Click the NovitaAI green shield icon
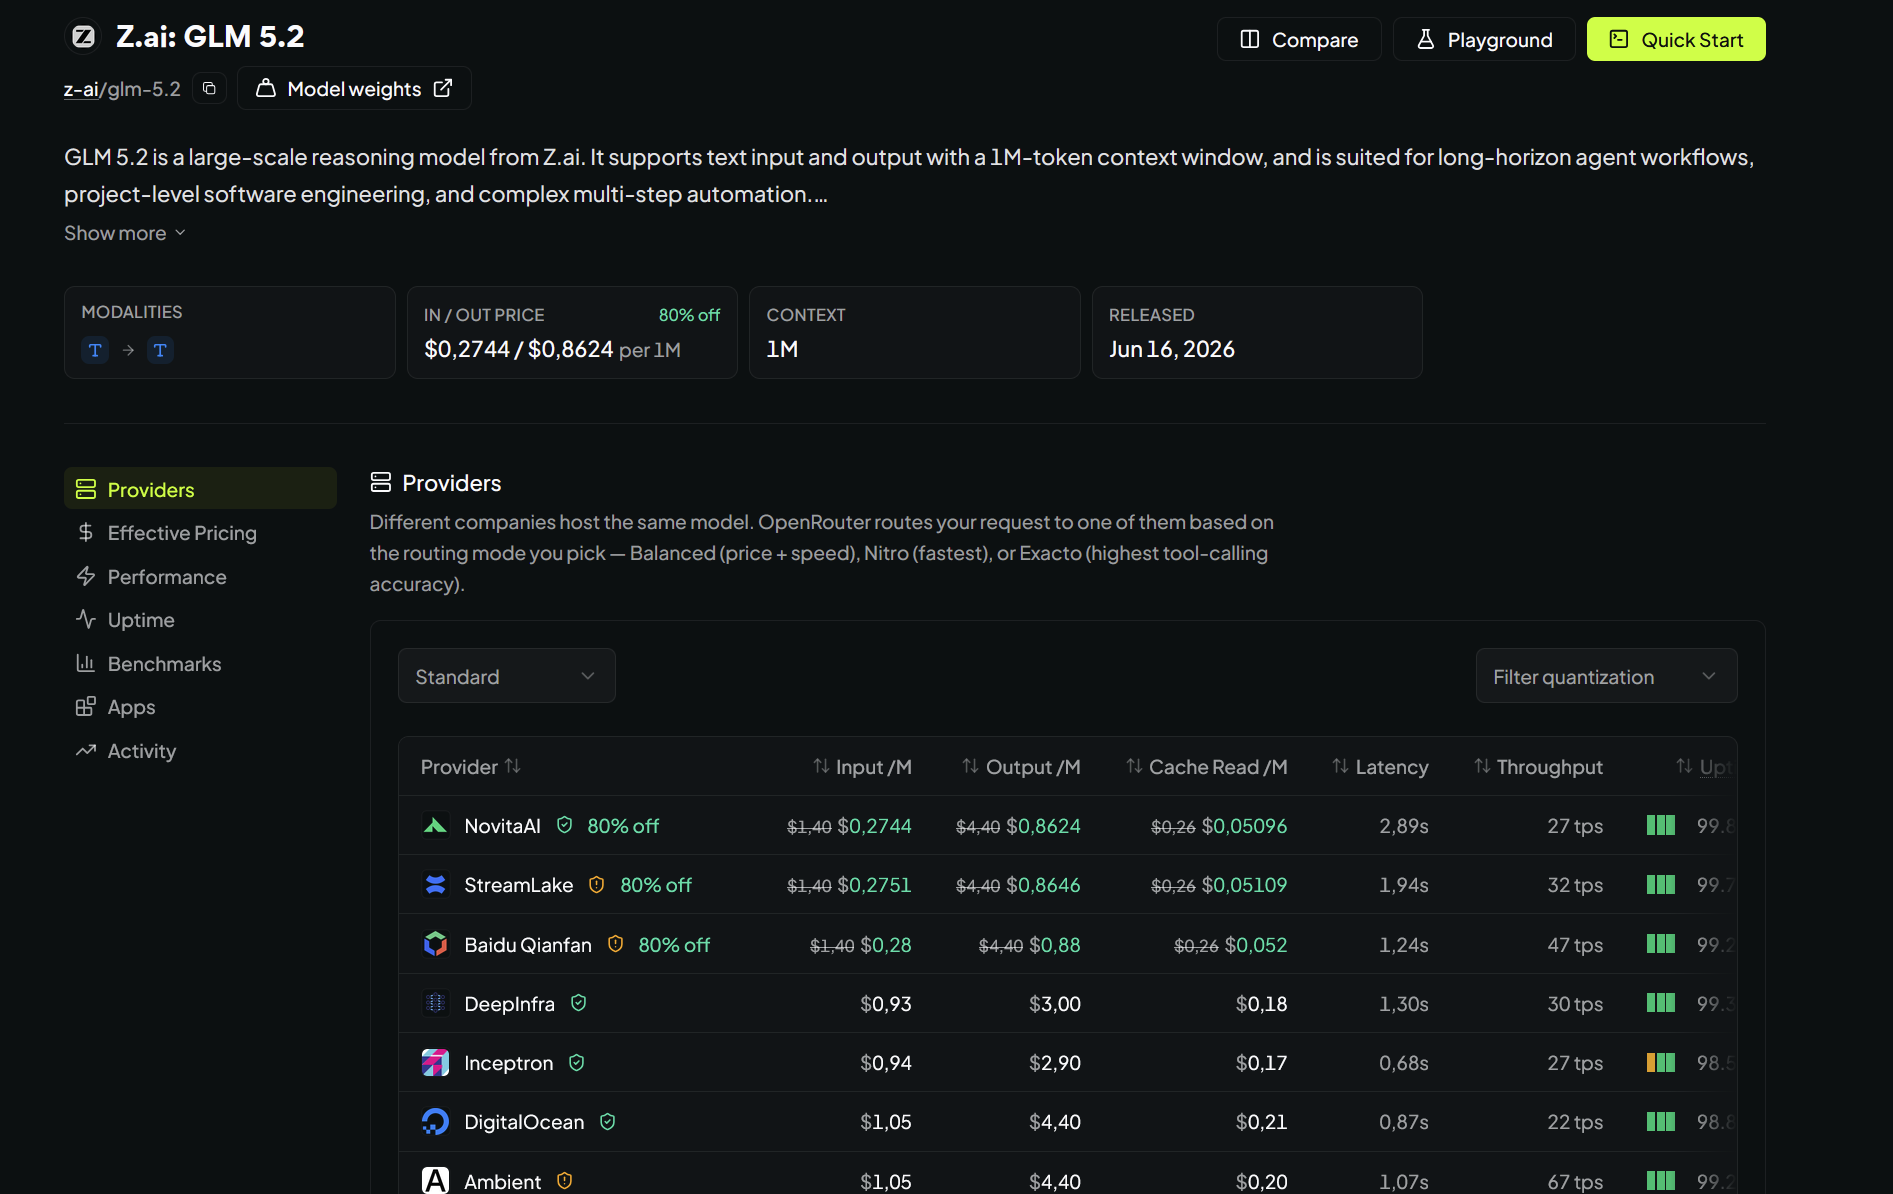 (564, 825)
